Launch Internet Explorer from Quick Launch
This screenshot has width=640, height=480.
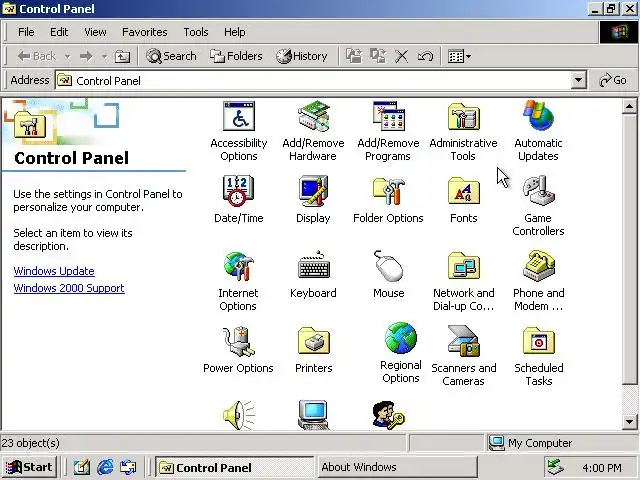pyautogui.click(x=105, y=467)
